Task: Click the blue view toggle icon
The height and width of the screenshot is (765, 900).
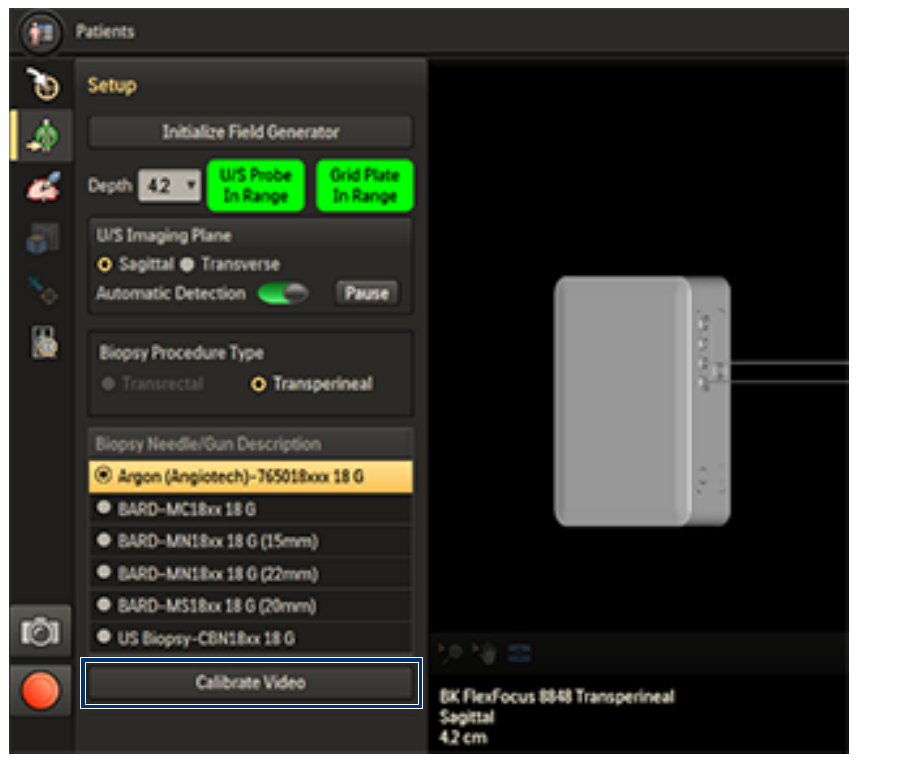Action: click(x=519, y=653)
